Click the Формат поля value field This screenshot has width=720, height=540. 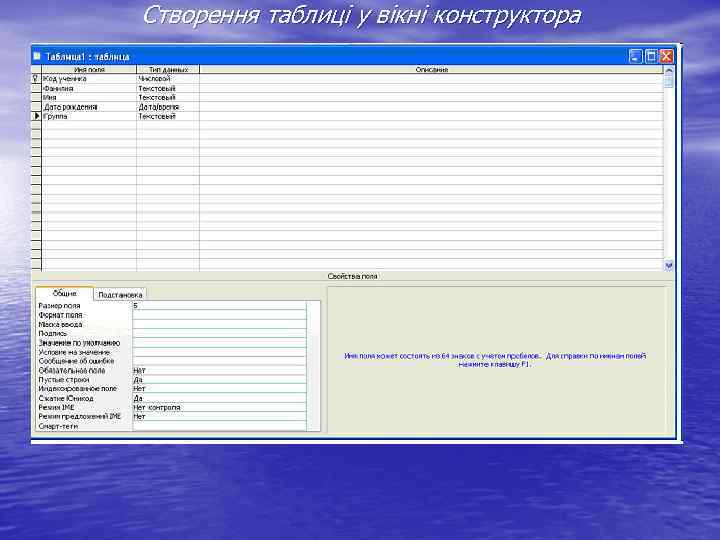[219, 315]
